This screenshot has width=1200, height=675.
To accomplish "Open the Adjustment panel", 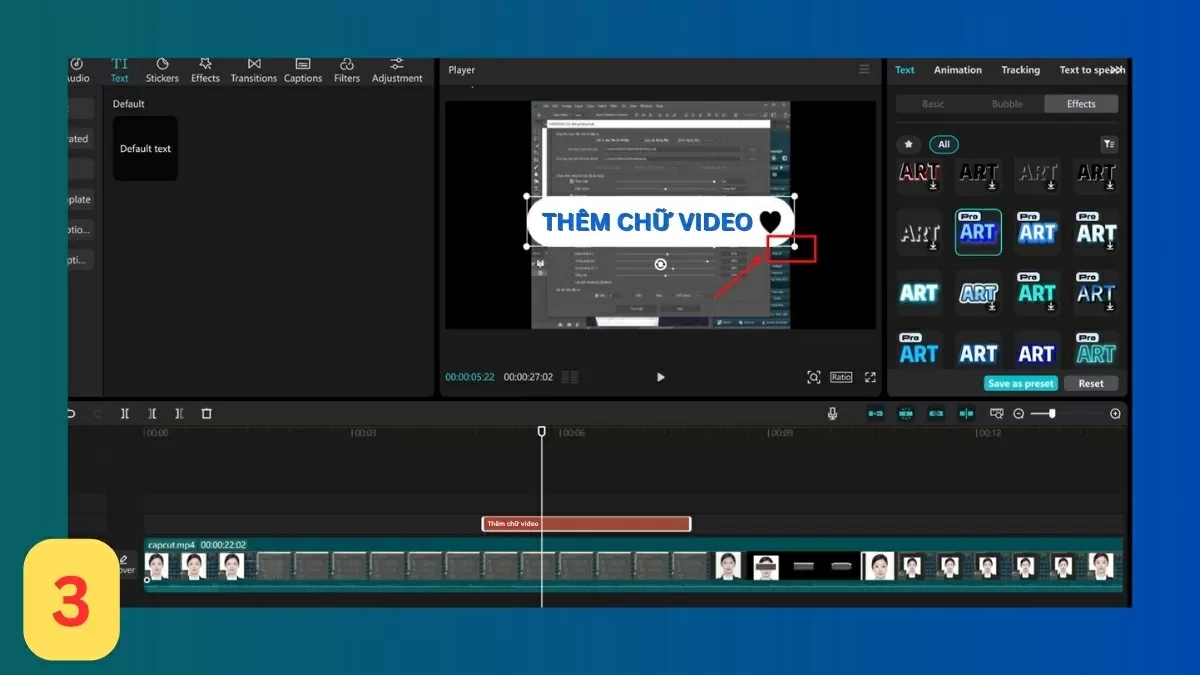I will tap(397, 70).
